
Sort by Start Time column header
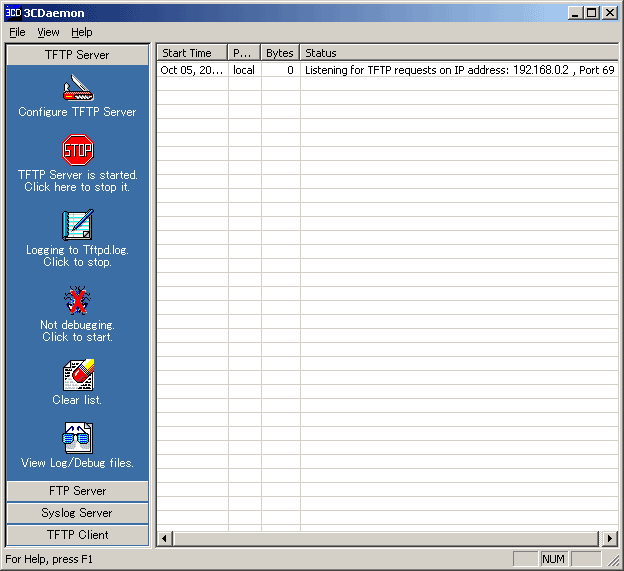192,53
